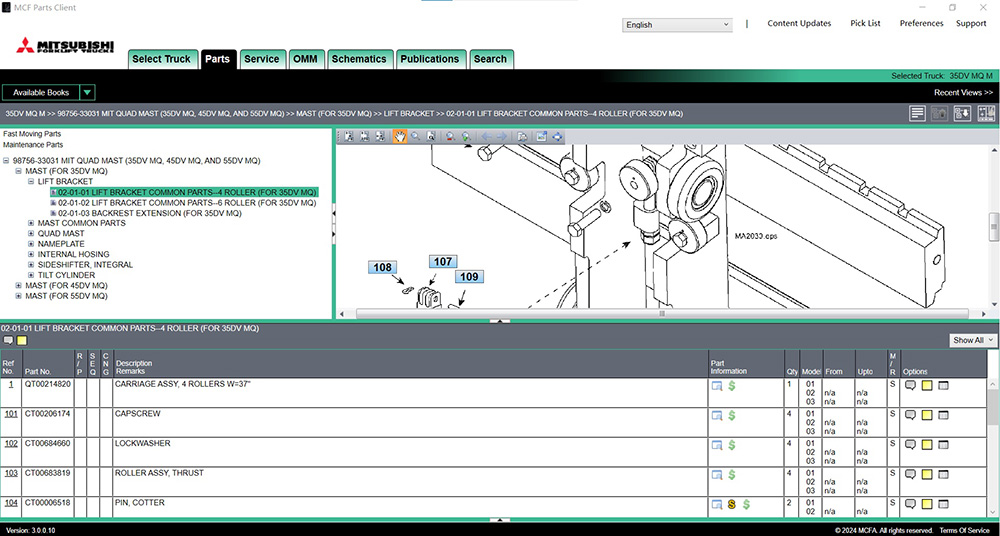Click the Available Books button
1000x536 pixels.
point(41,93)
